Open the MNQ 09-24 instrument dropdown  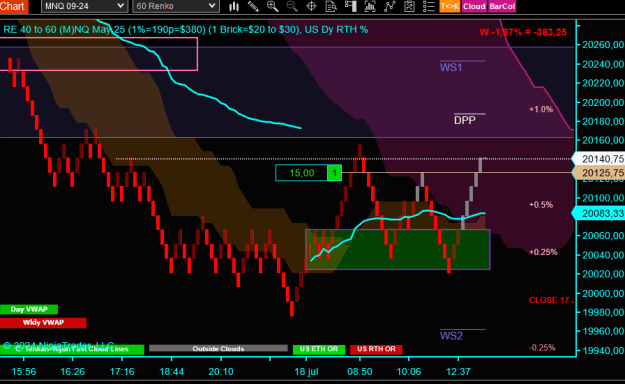click(x=84, y=6)
